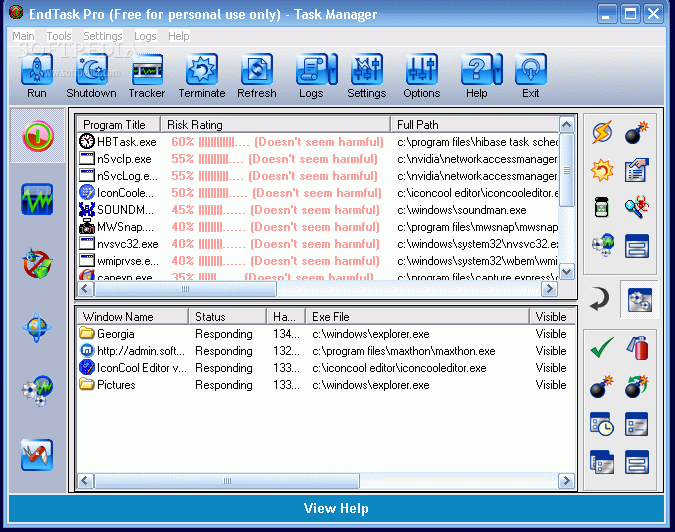Viewport: 675px width, 532px height.
Task: Open Settings sliders toolbar icon
Action: 367,69
